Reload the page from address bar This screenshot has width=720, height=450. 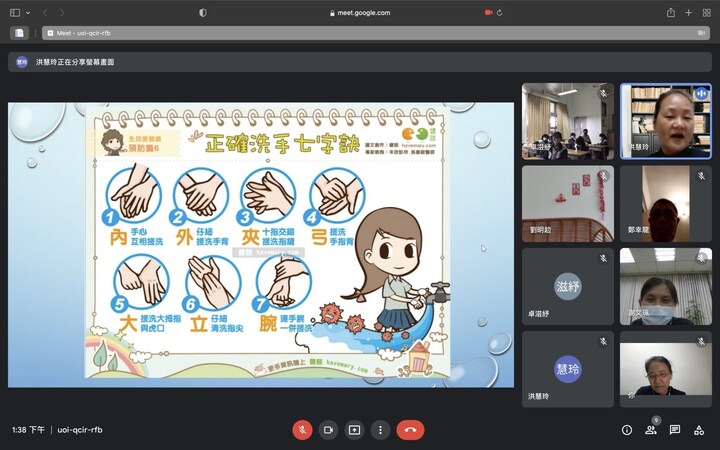click(499, 13)
